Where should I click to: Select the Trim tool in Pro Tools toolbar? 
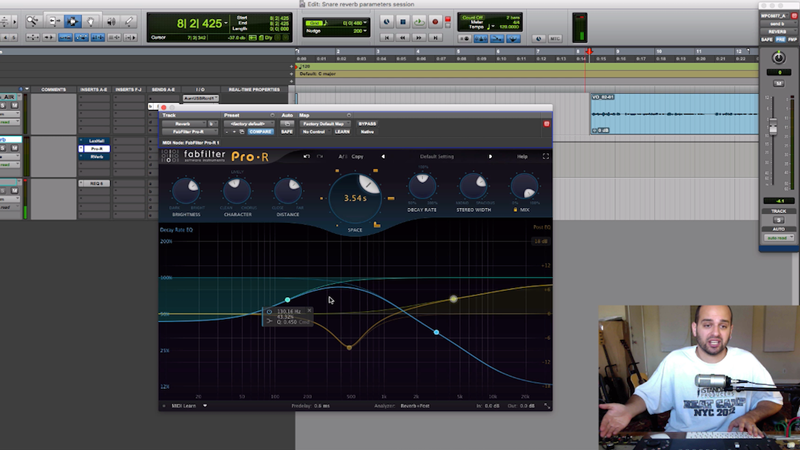point(54,21)
